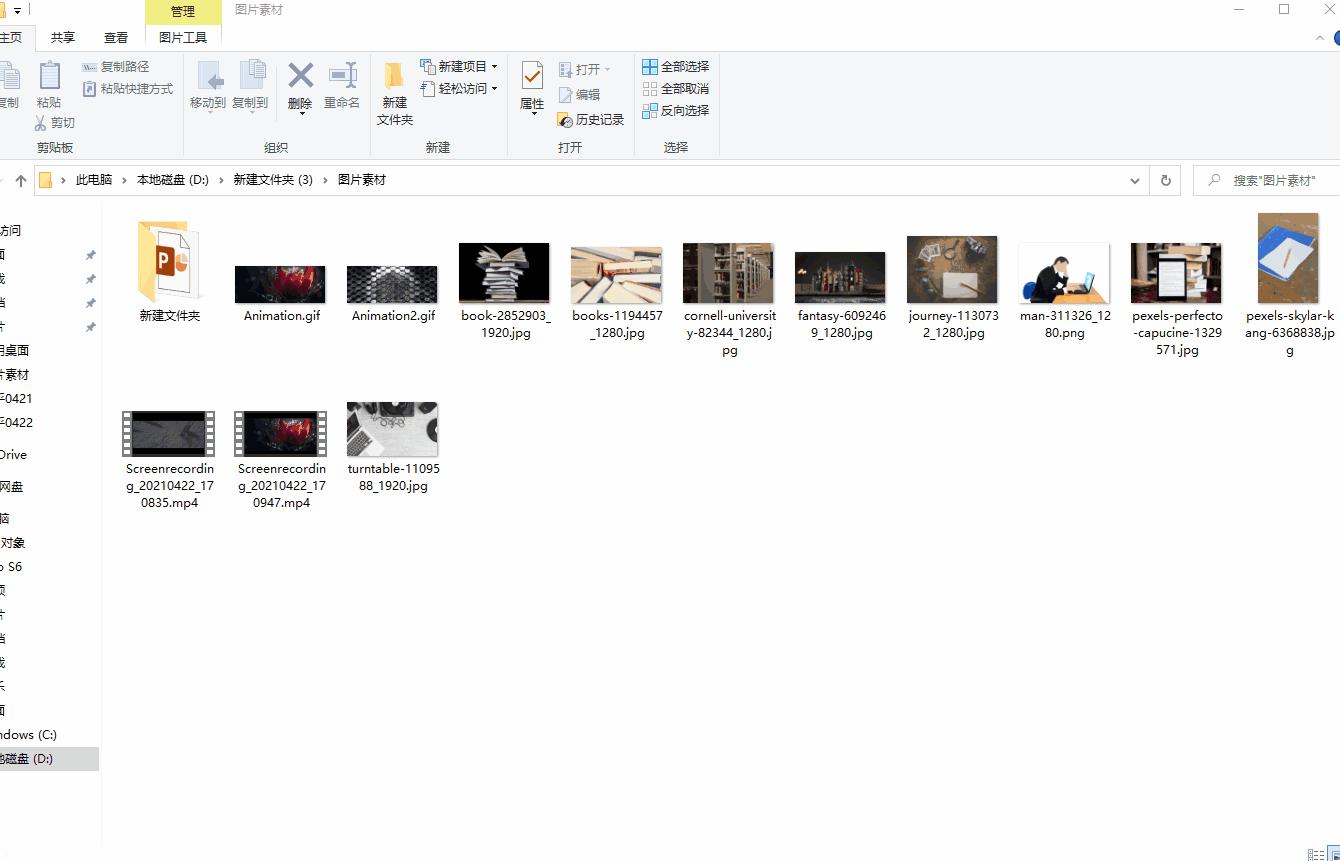1340x861 pixels.
Task: Click 新建文件夹 (3) in address path
Action: click(x=273, y=180)
